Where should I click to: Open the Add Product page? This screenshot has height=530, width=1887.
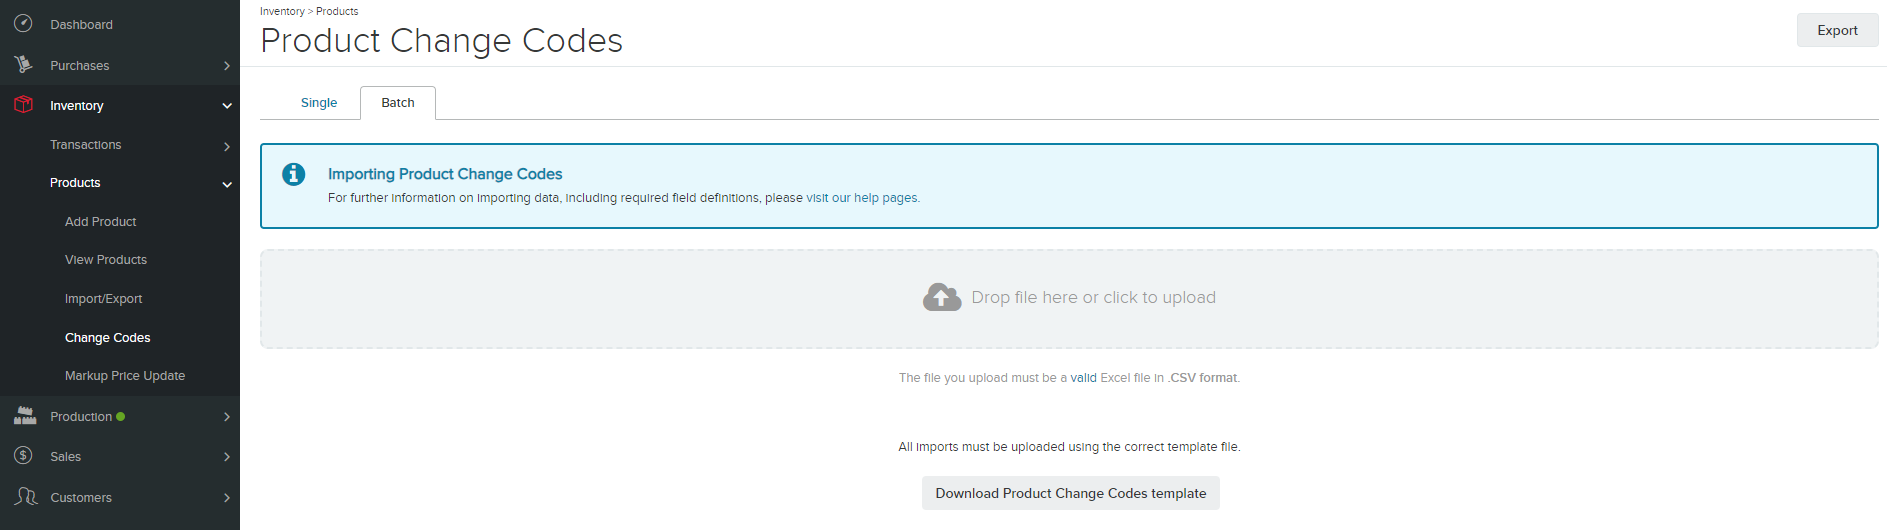100,222
